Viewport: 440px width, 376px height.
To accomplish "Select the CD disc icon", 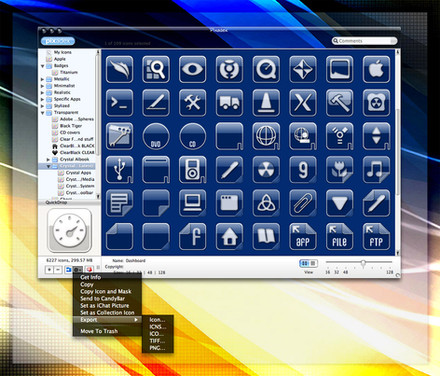I will tap(192, 136).
